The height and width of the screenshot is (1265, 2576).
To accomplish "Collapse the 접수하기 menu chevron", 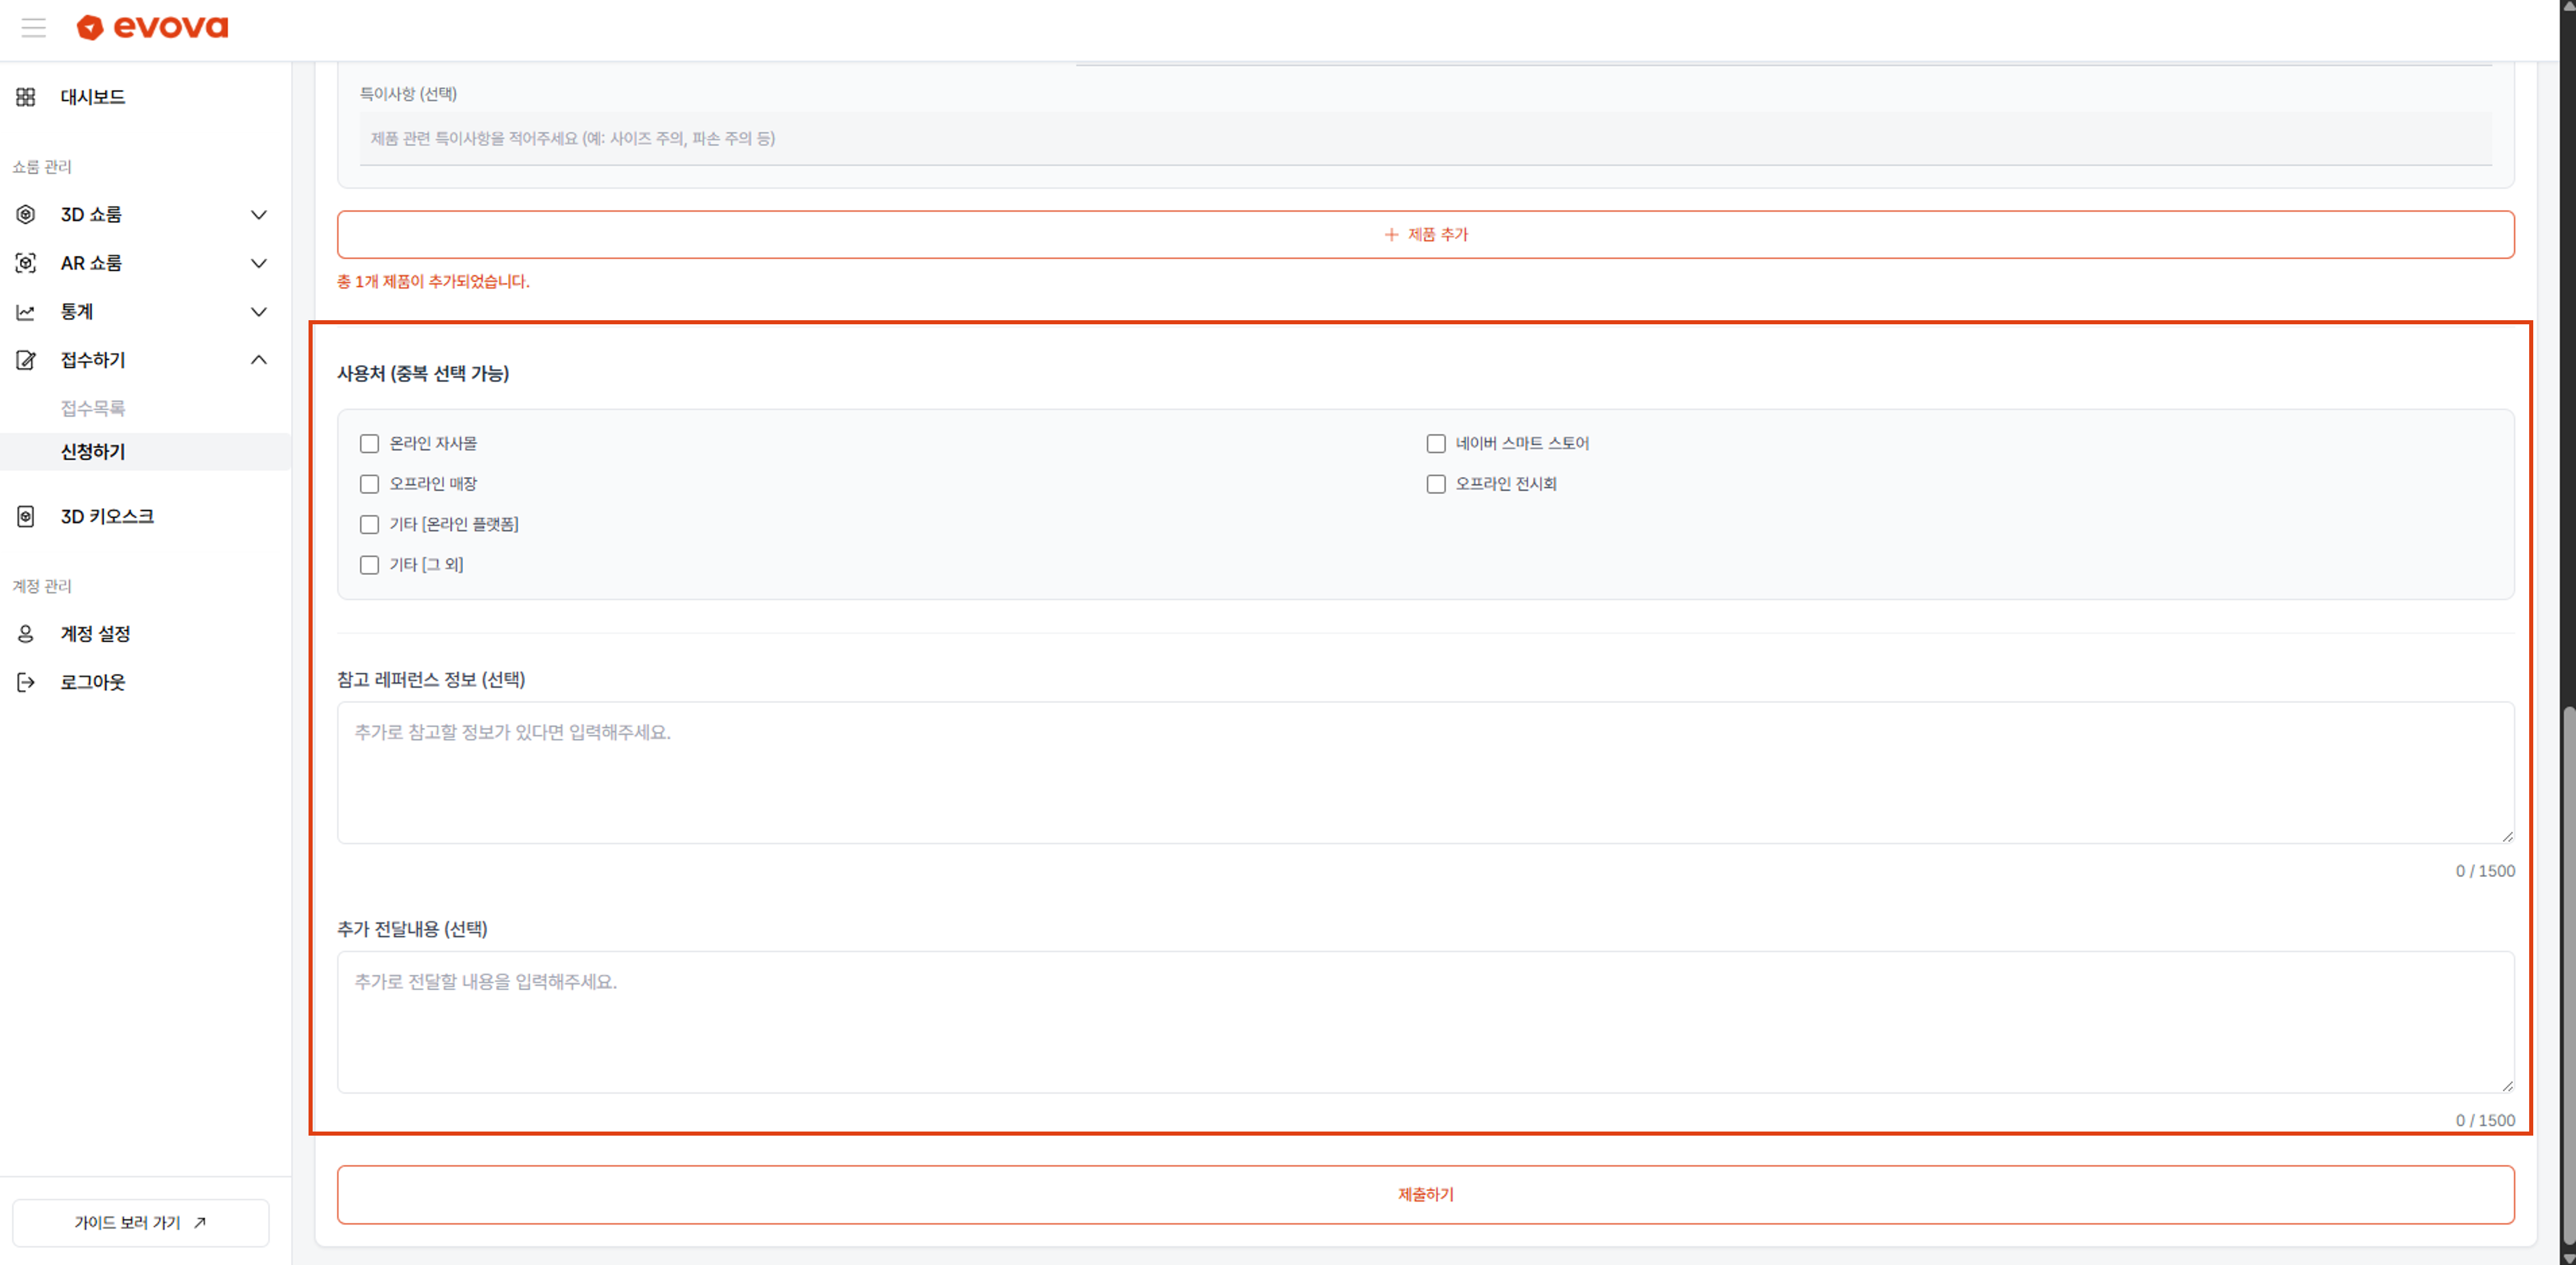I will coord(258,360).
